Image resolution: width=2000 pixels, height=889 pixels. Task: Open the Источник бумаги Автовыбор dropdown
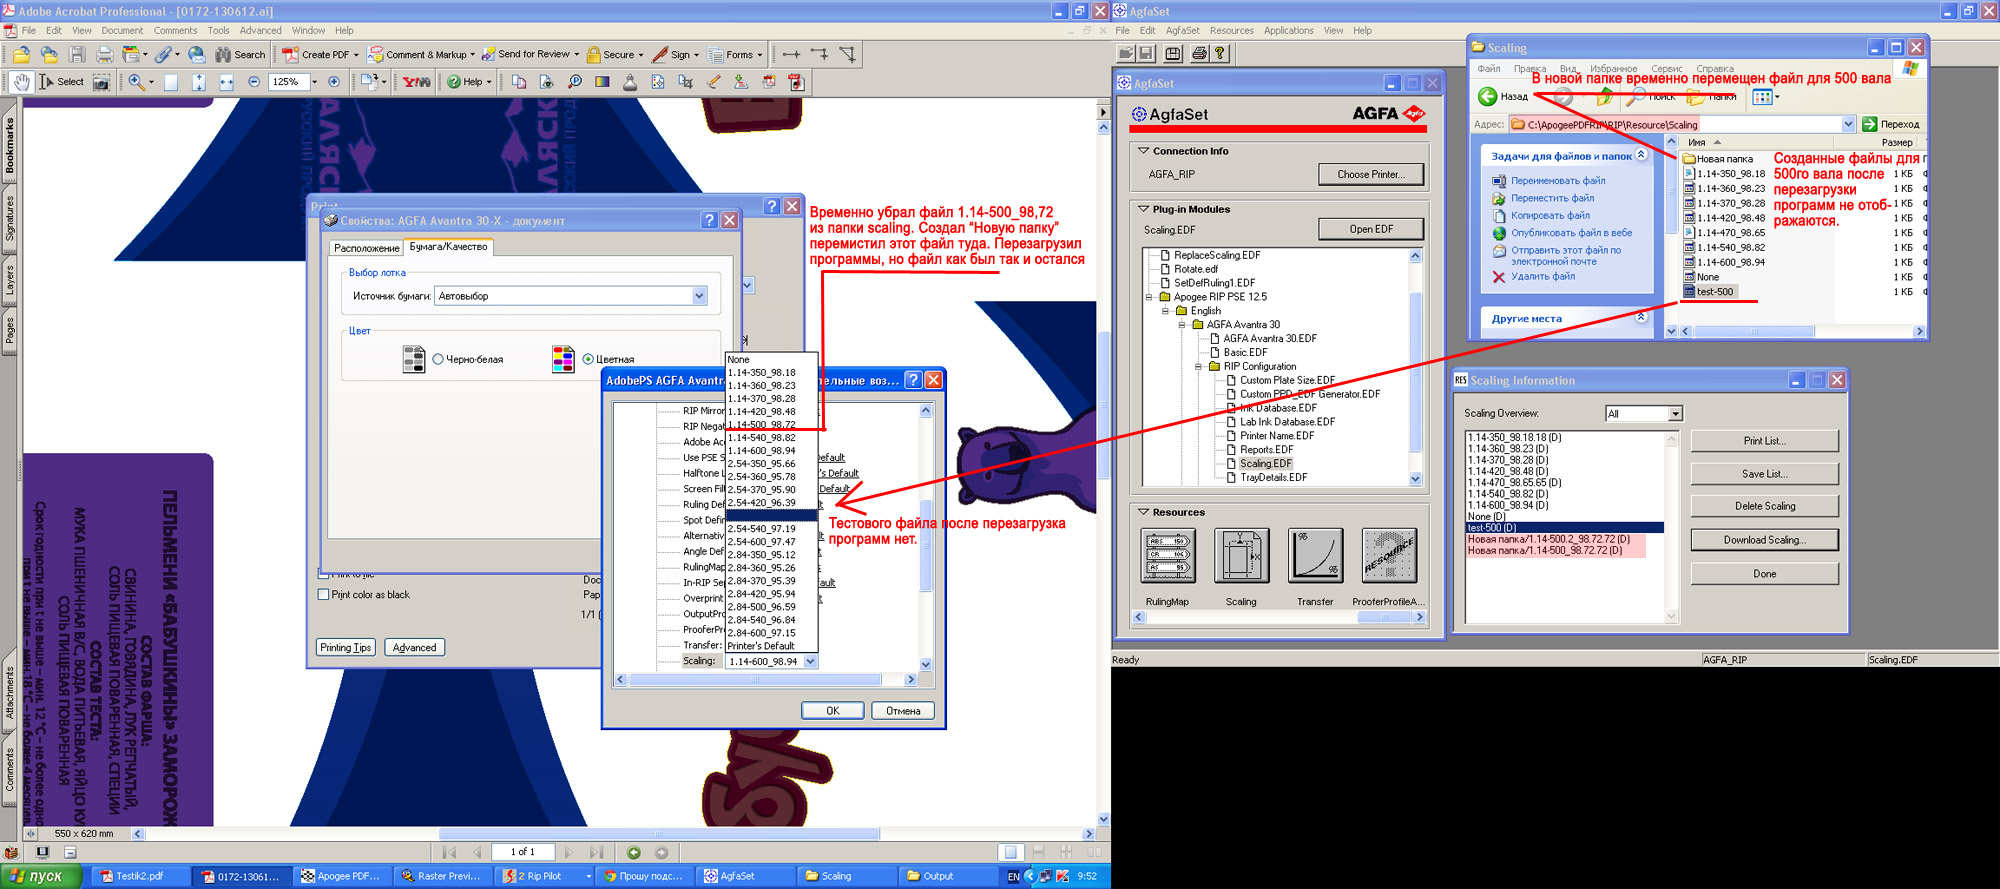(x=699, y=296)
